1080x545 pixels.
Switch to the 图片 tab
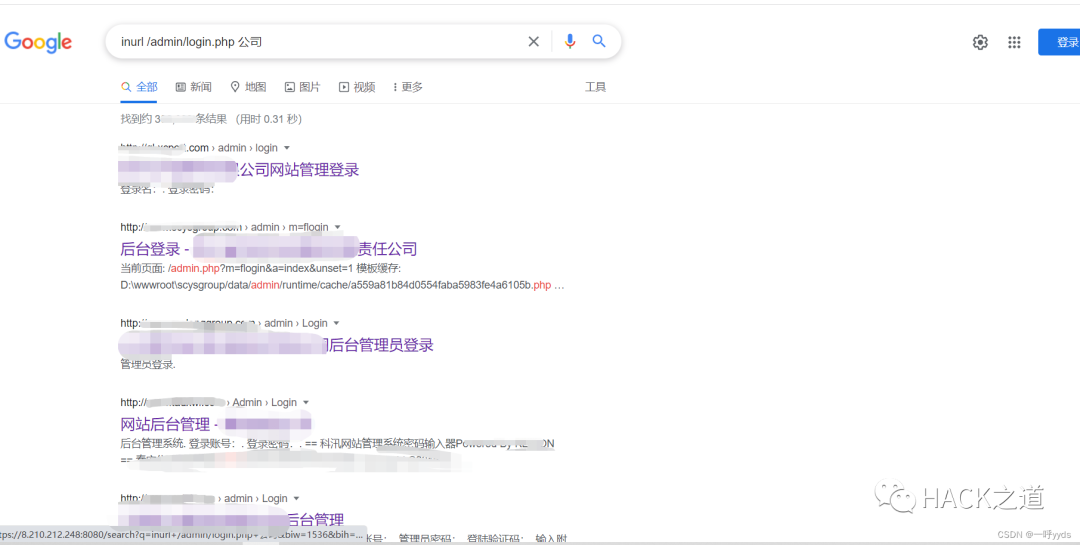(x=303, y=87)
